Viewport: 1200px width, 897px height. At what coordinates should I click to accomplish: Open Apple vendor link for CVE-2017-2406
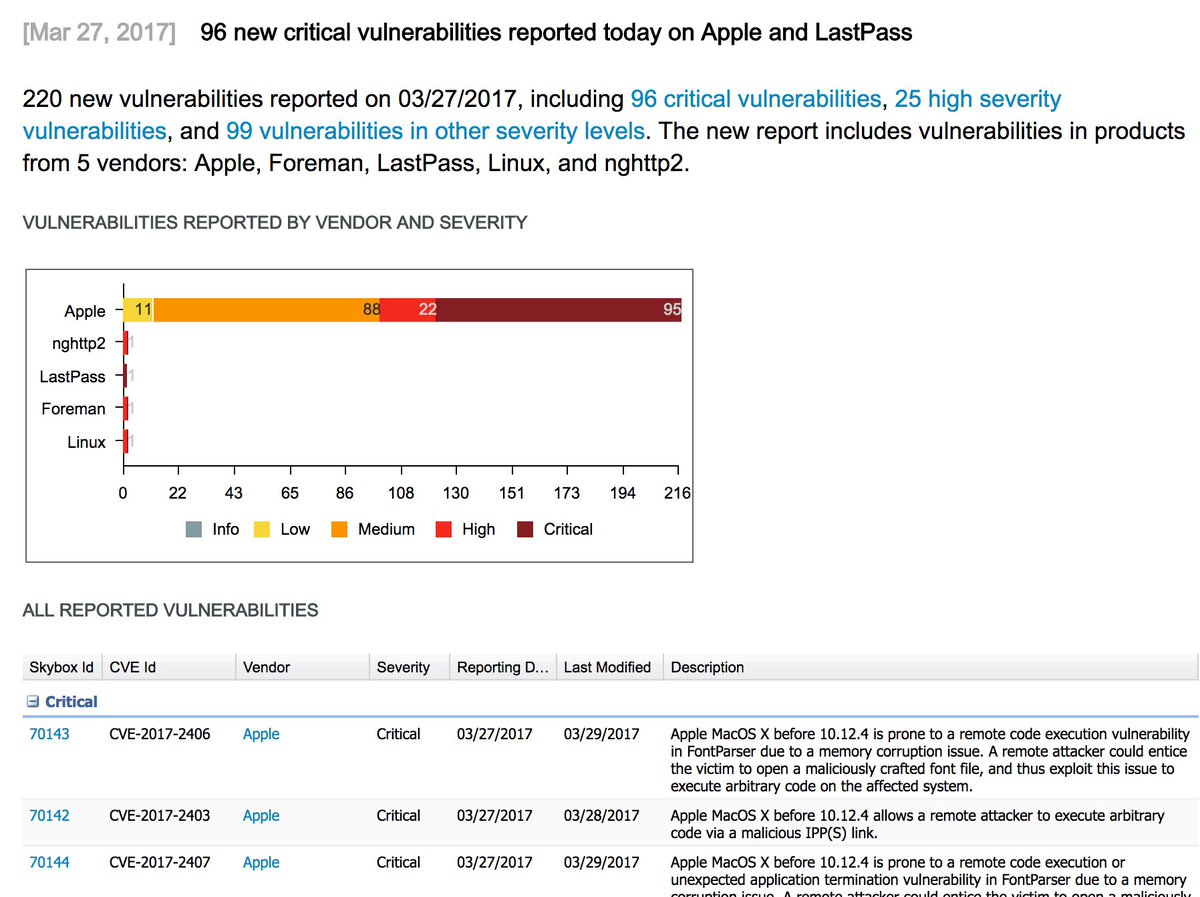point(261,734)
